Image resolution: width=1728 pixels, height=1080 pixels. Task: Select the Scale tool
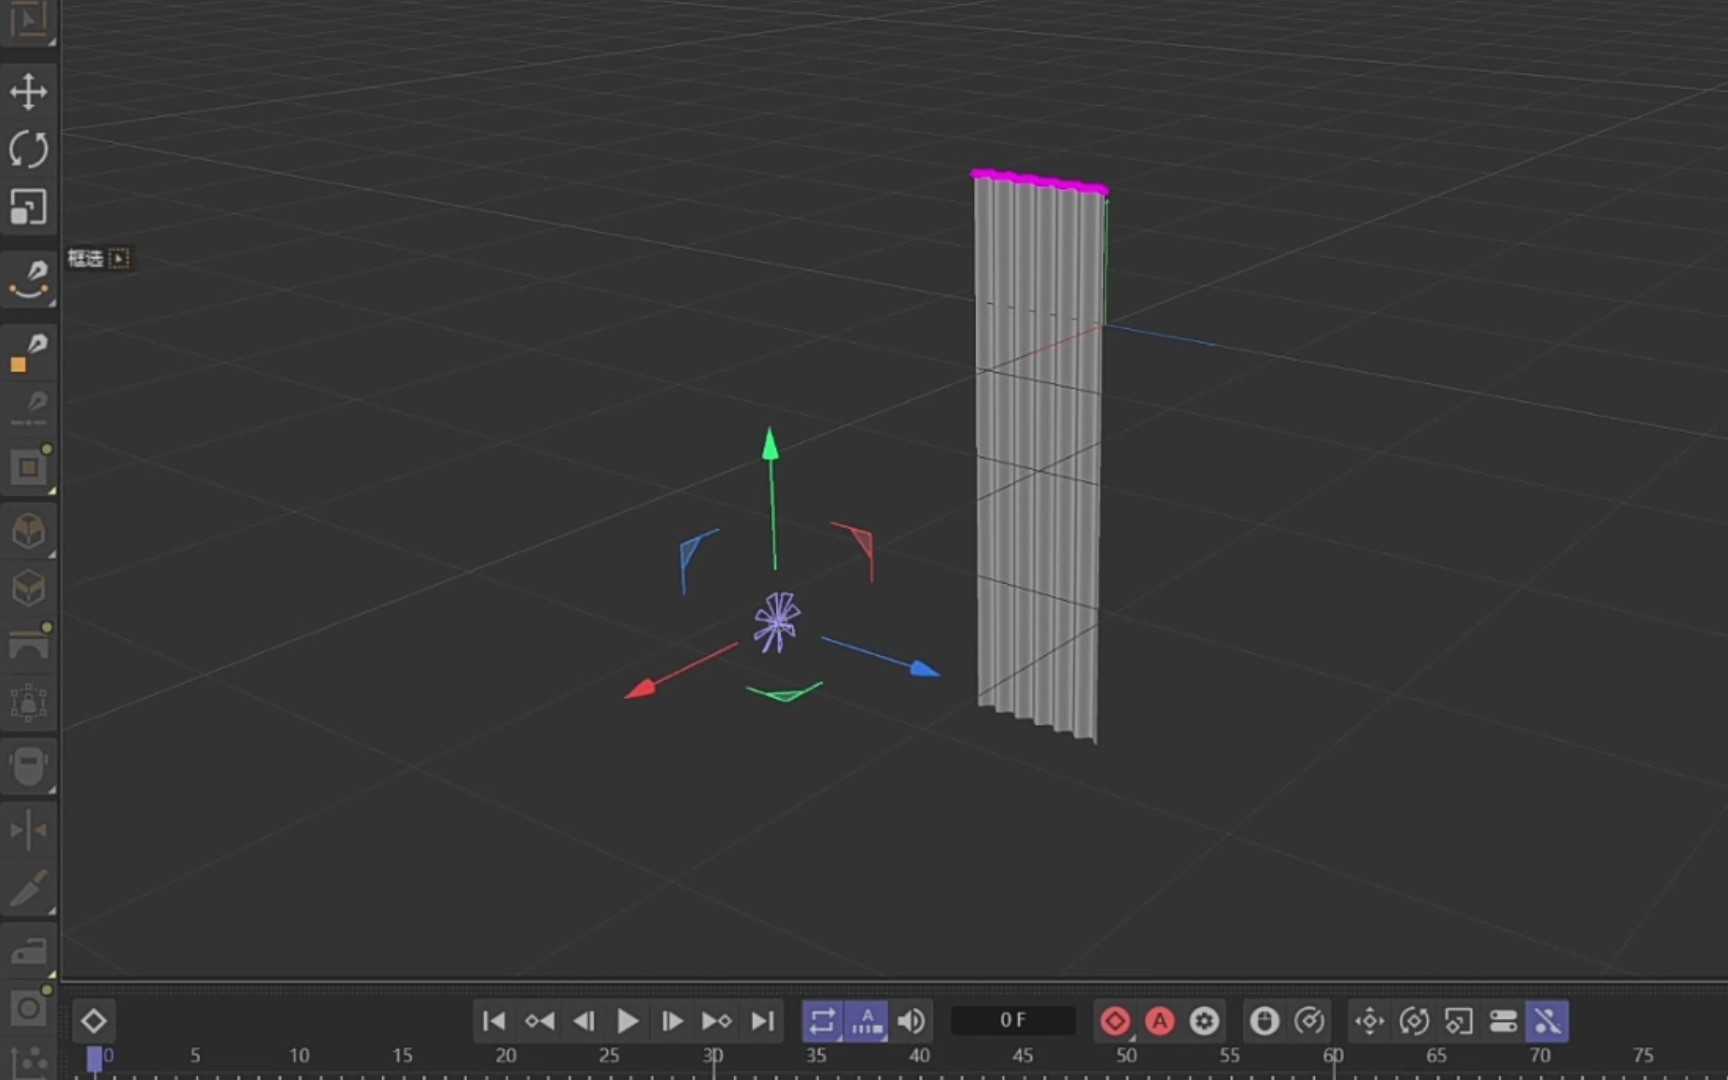[28, 207]
